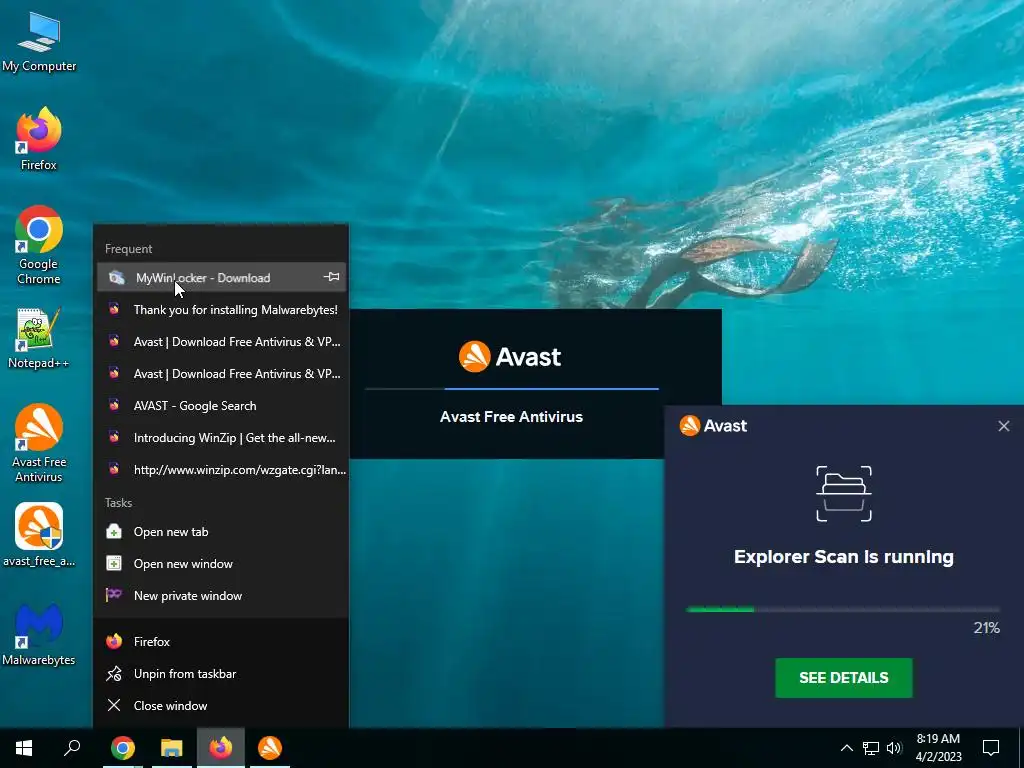
Task: Open volume control tray icon
Action: tap(894, 748)
